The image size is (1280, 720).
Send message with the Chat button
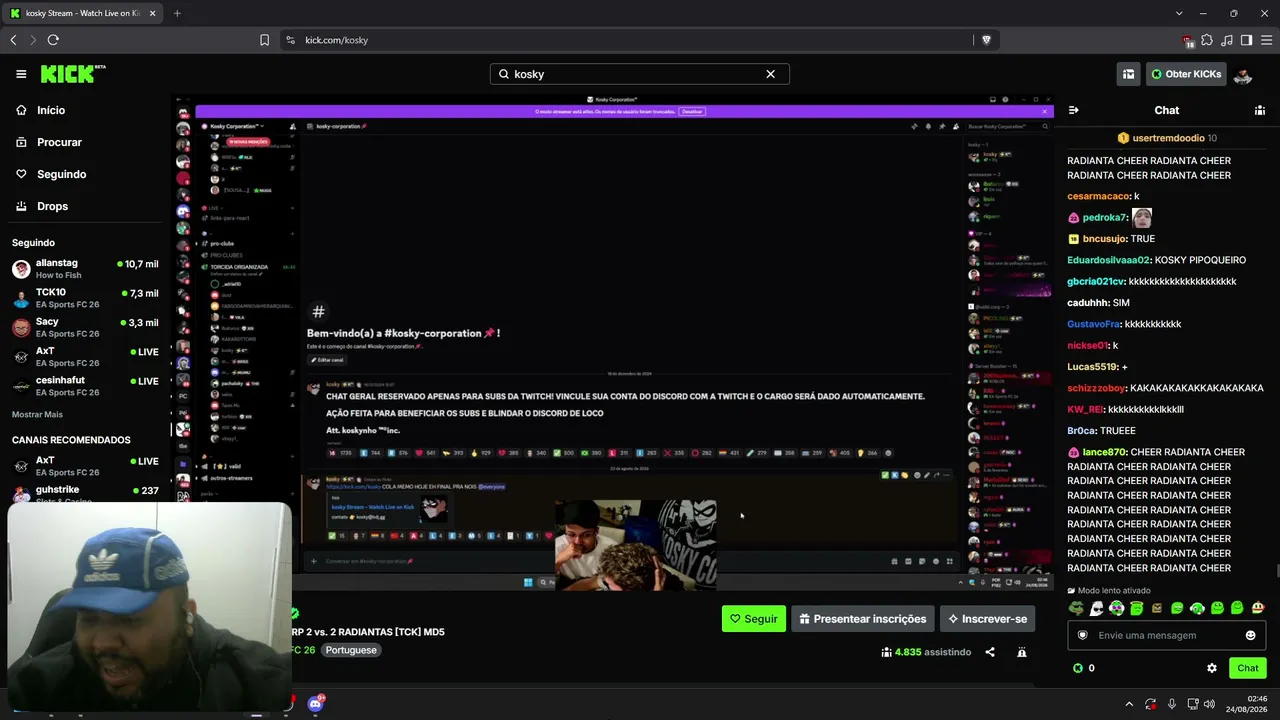[x=1248, y=668]
